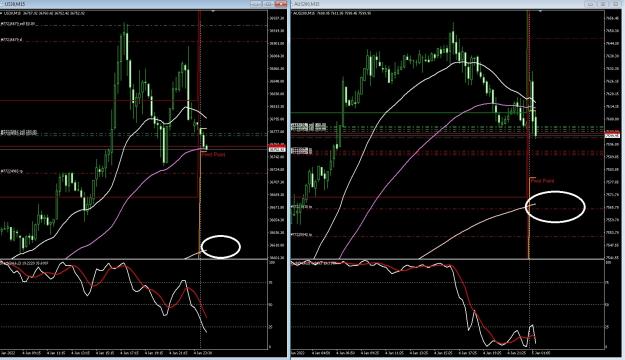Restore the AUS200 M15 chart window

coord(603,4)
